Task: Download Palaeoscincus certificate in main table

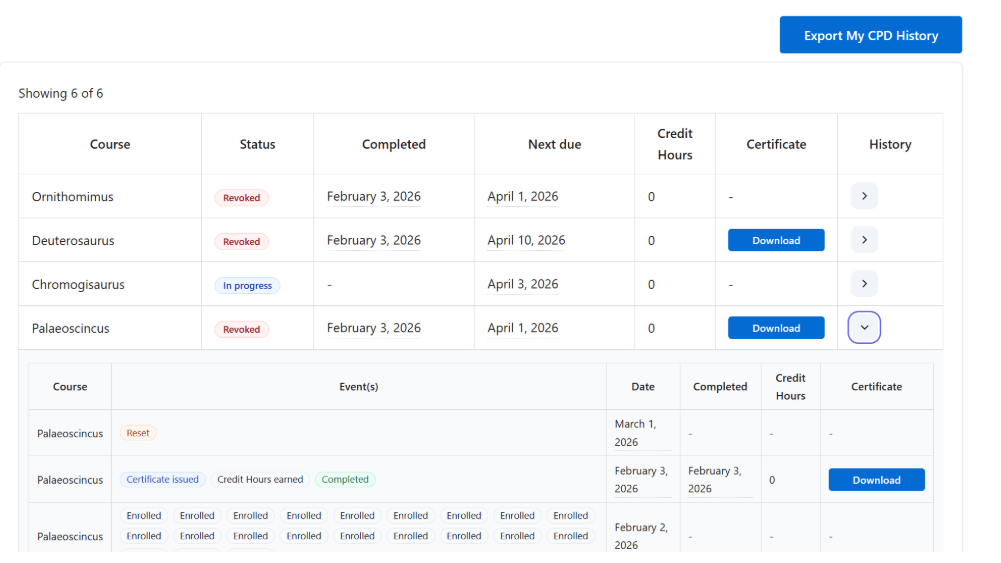Action: [776, 328]
